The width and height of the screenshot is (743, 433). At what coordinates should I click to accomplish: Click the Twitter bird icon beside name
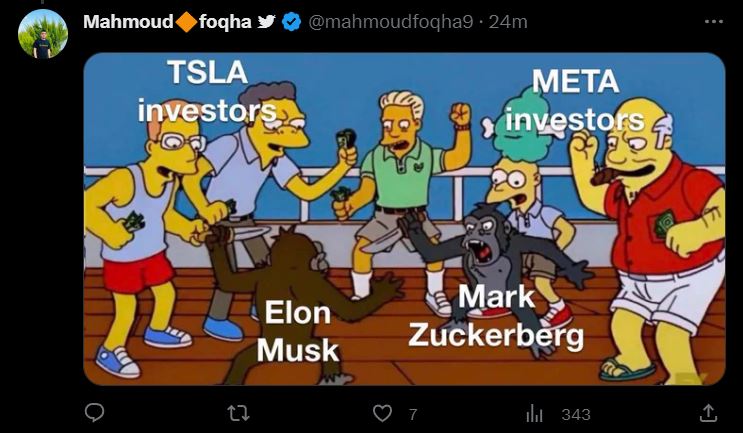coord(267,21)
